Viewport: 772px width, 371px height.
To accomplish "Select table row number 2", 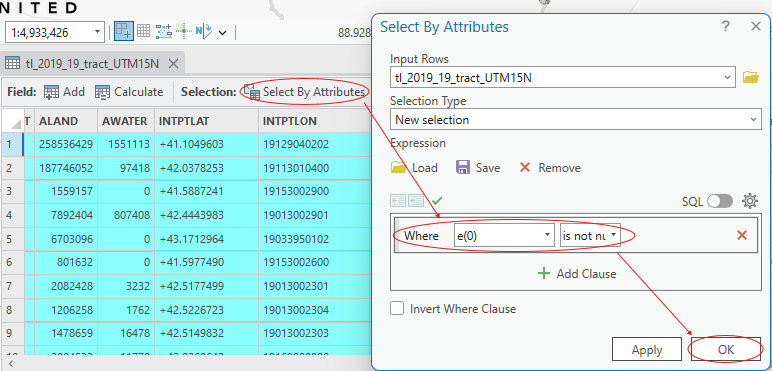I will 12,168.
